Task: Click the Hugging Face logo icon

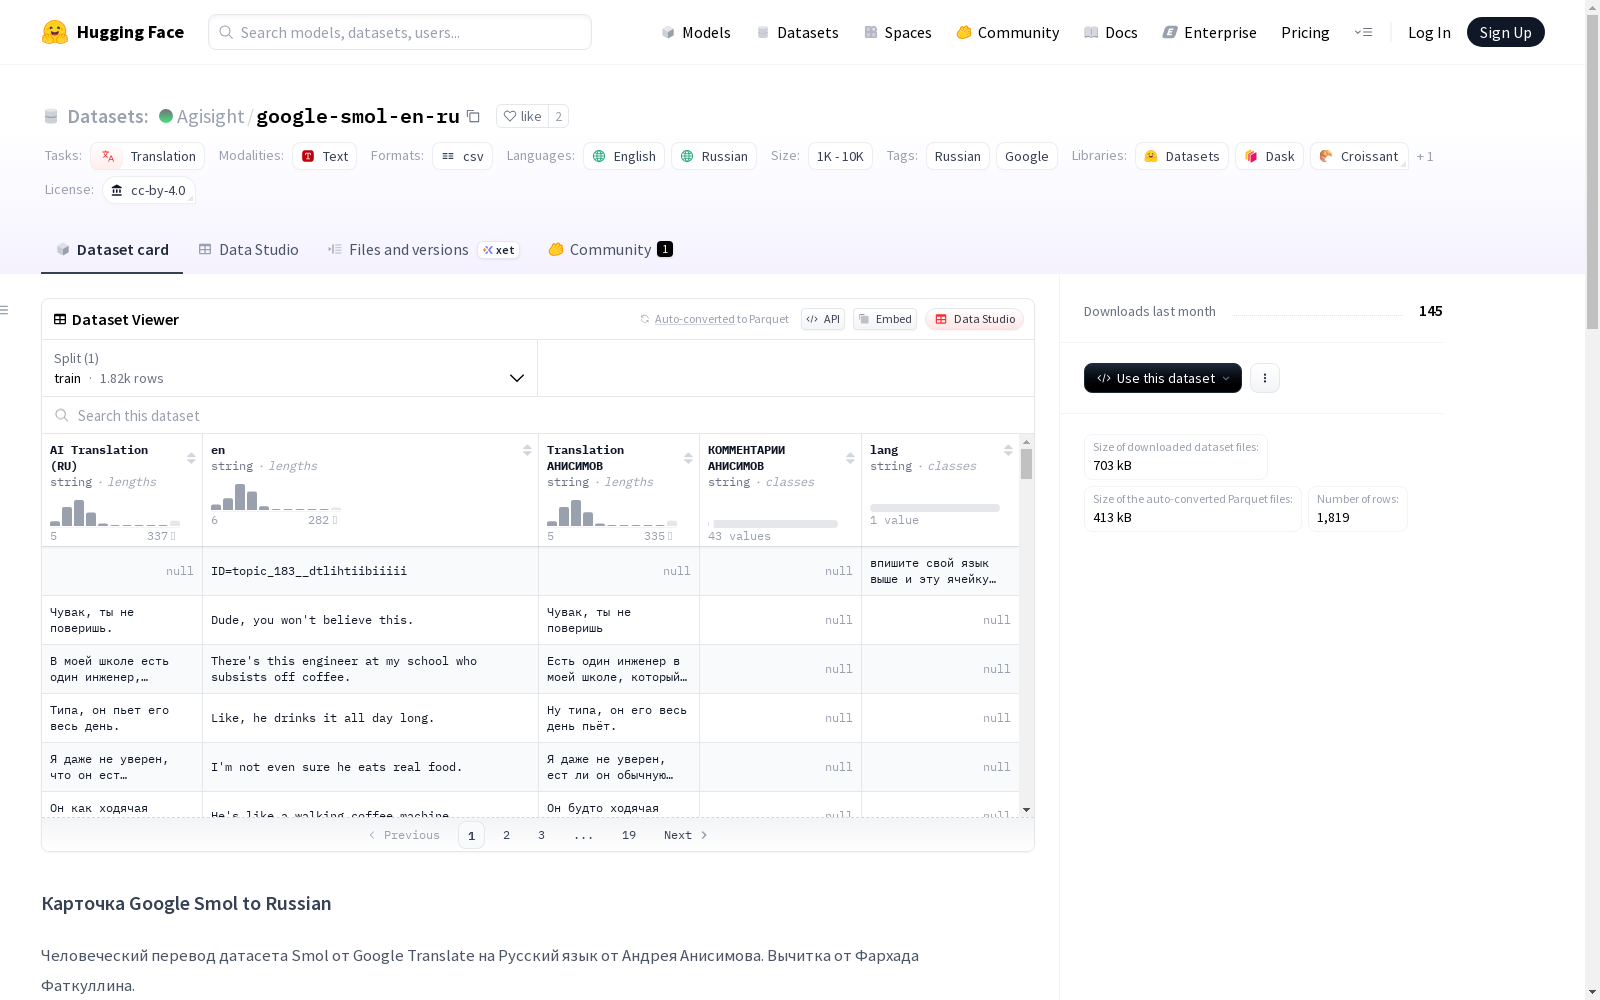Action: [55, 32]
